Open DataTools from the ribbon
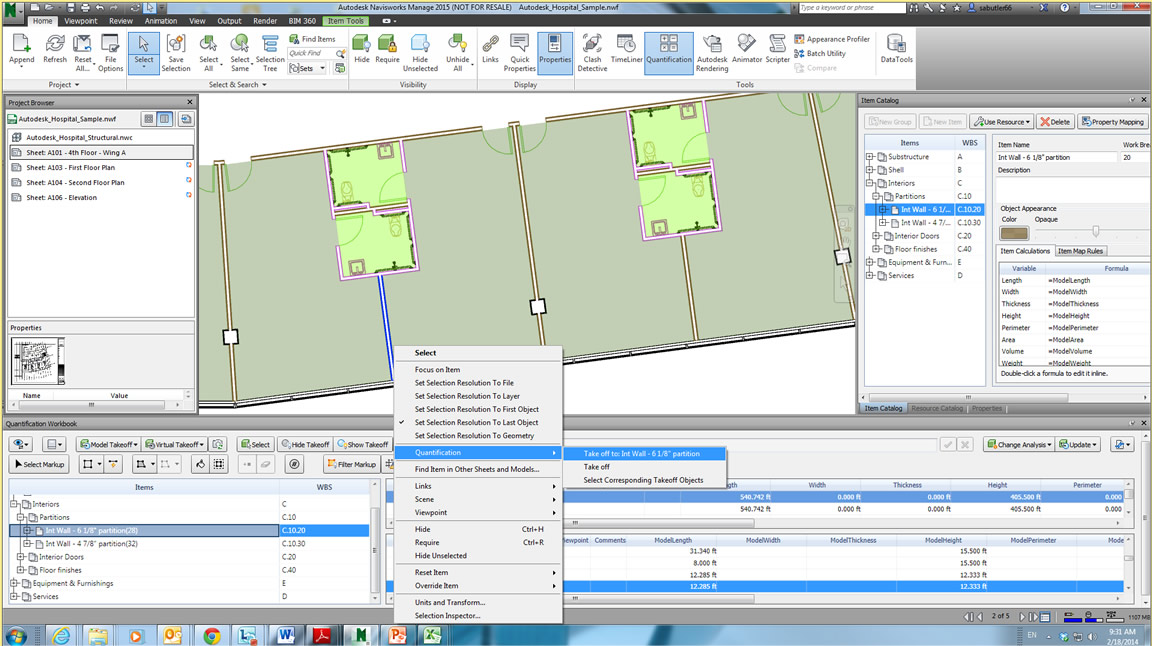The image size is (1152, 646). (x=896, y=50)
